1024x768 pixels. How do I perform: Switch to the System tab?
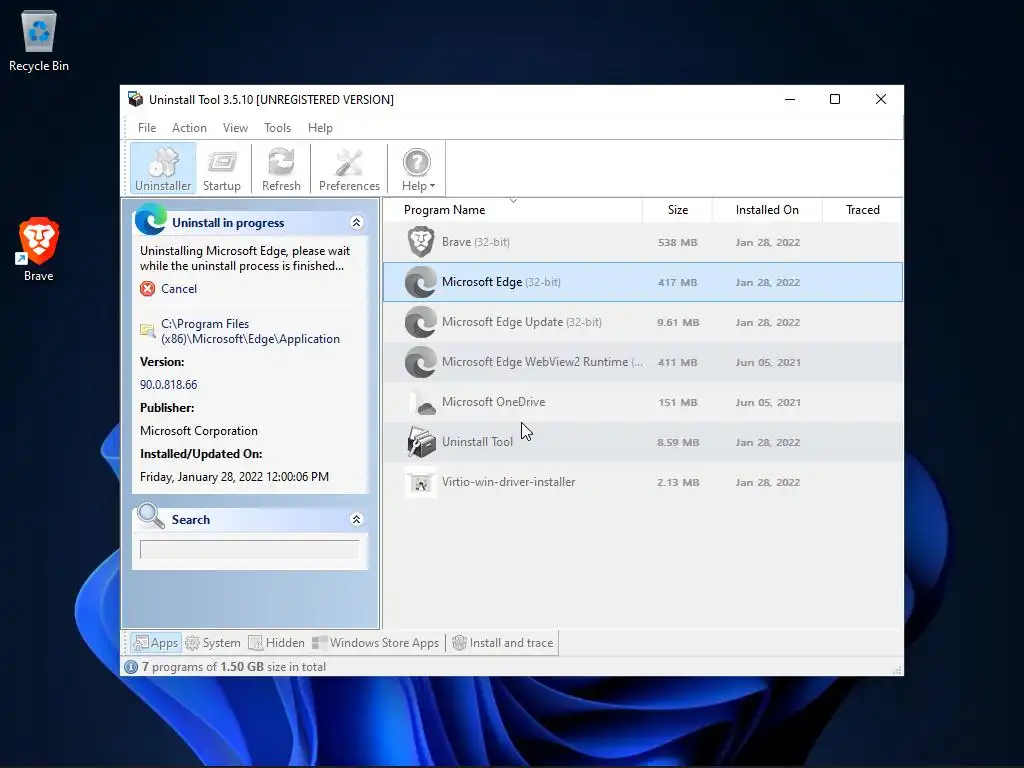(213, 643)
